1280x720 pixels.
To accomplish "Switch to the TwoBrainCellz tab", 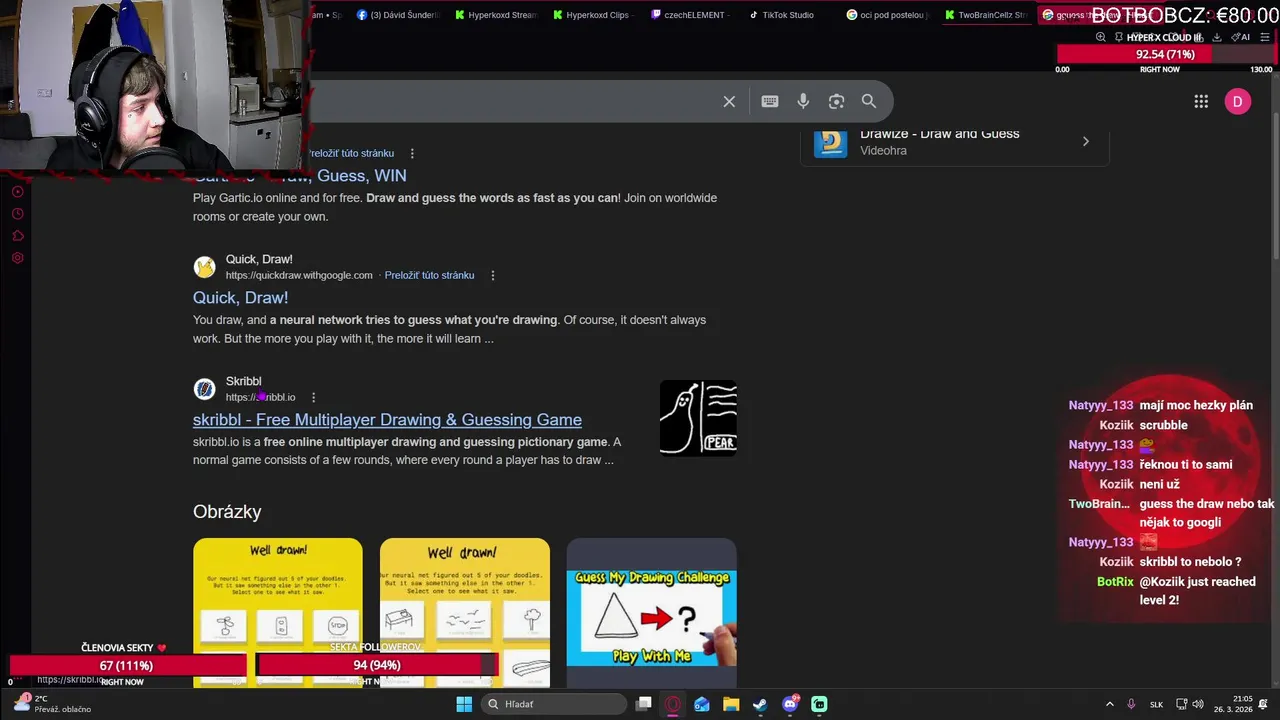I will (985, 15).
